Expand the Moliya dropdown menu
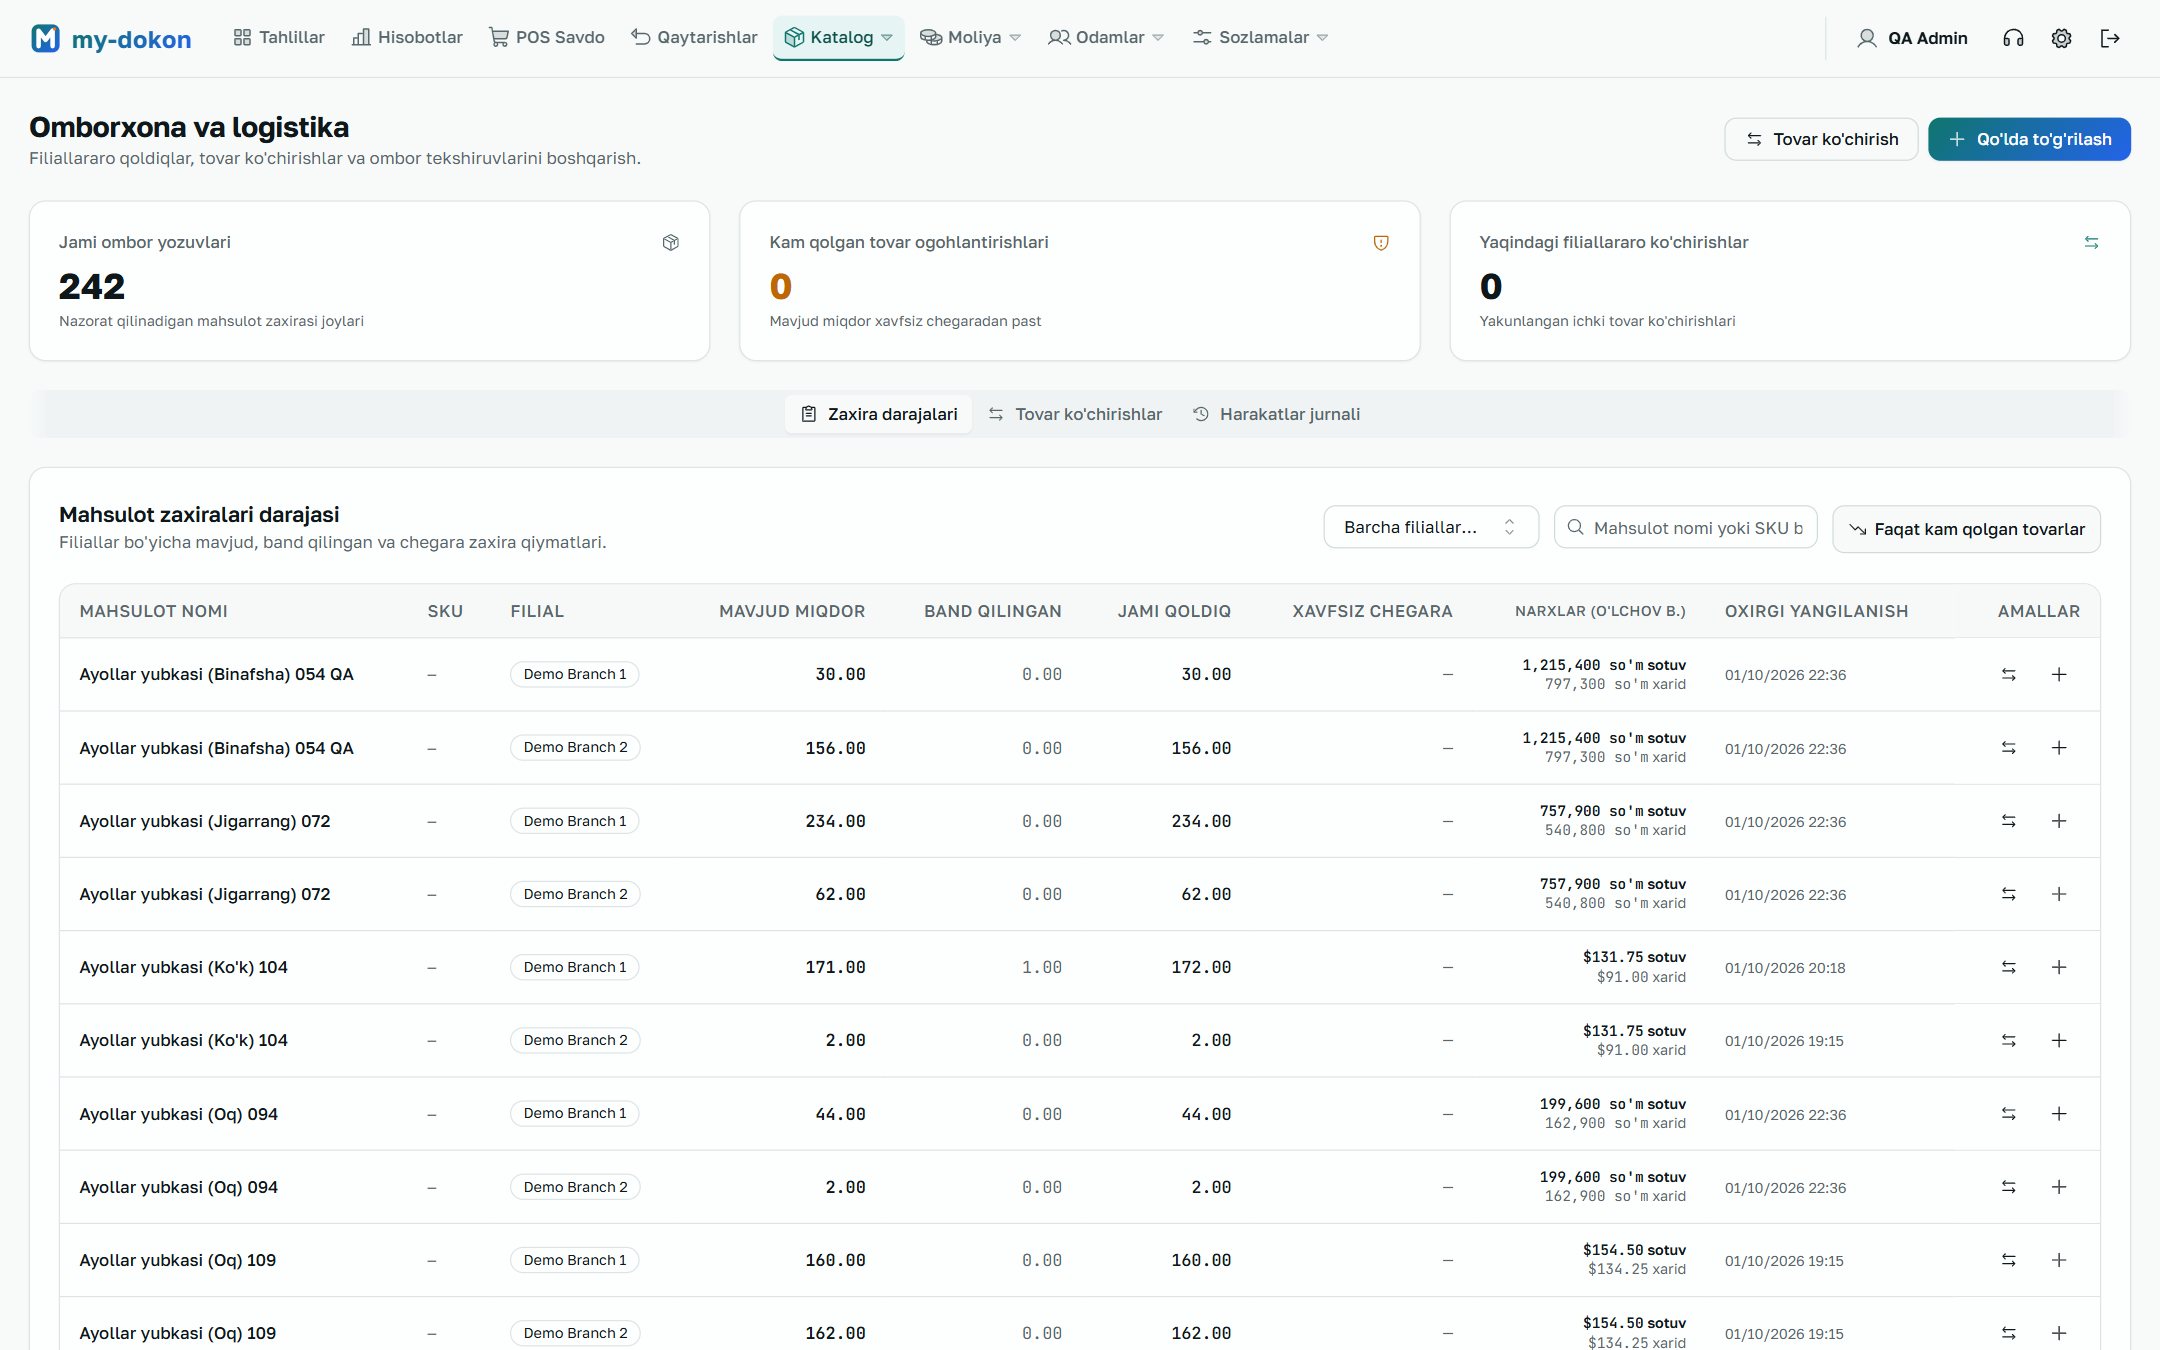 tap(970, 38)
